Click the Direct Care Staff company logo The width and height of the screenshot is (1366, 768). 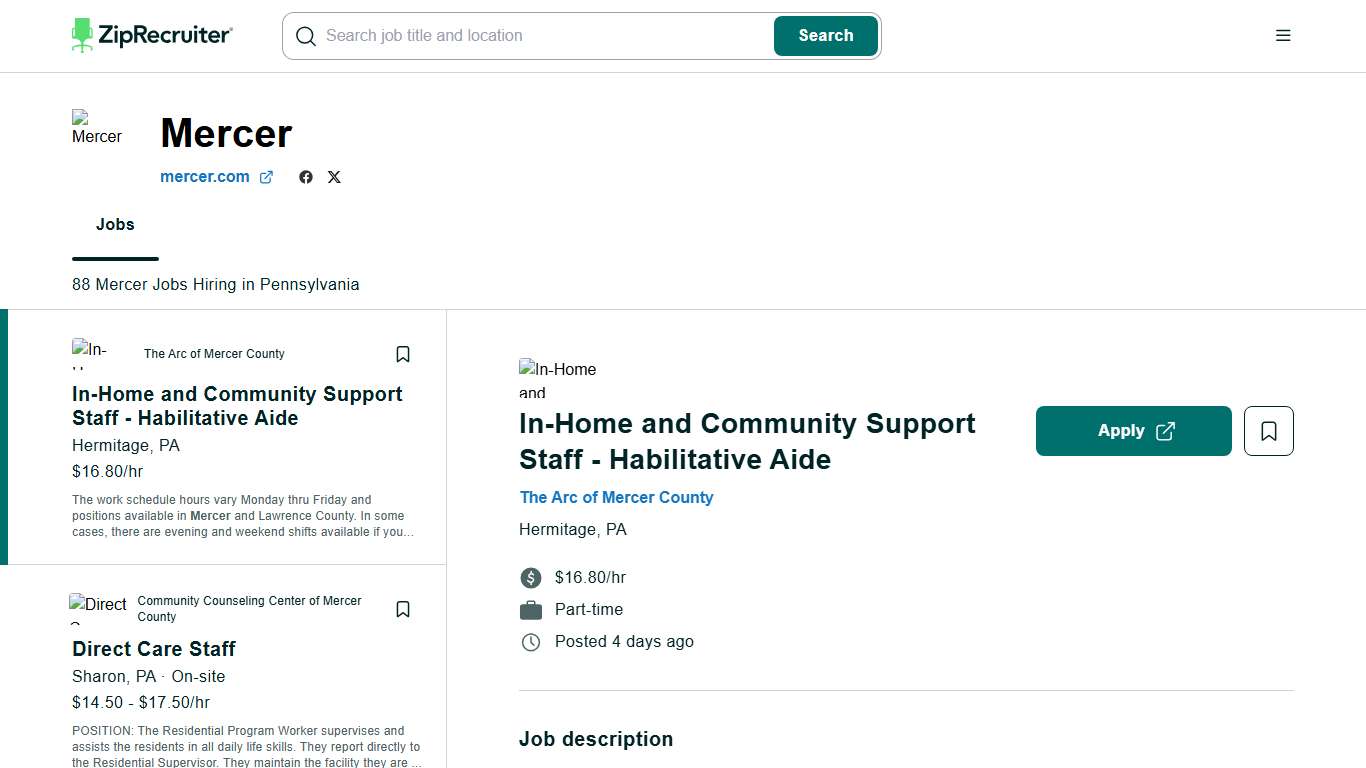pyautogui.click(x=98, y=608)
